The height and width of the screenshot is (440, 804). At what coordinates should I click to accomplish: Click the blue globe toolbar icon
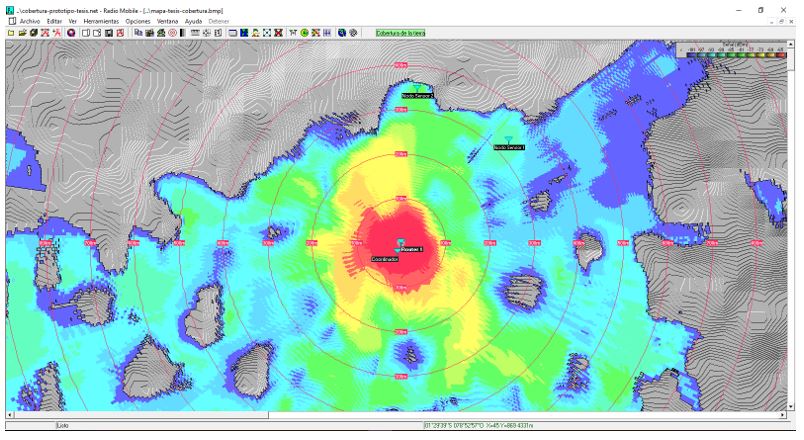pyautogui.click(x=341, y=33)
